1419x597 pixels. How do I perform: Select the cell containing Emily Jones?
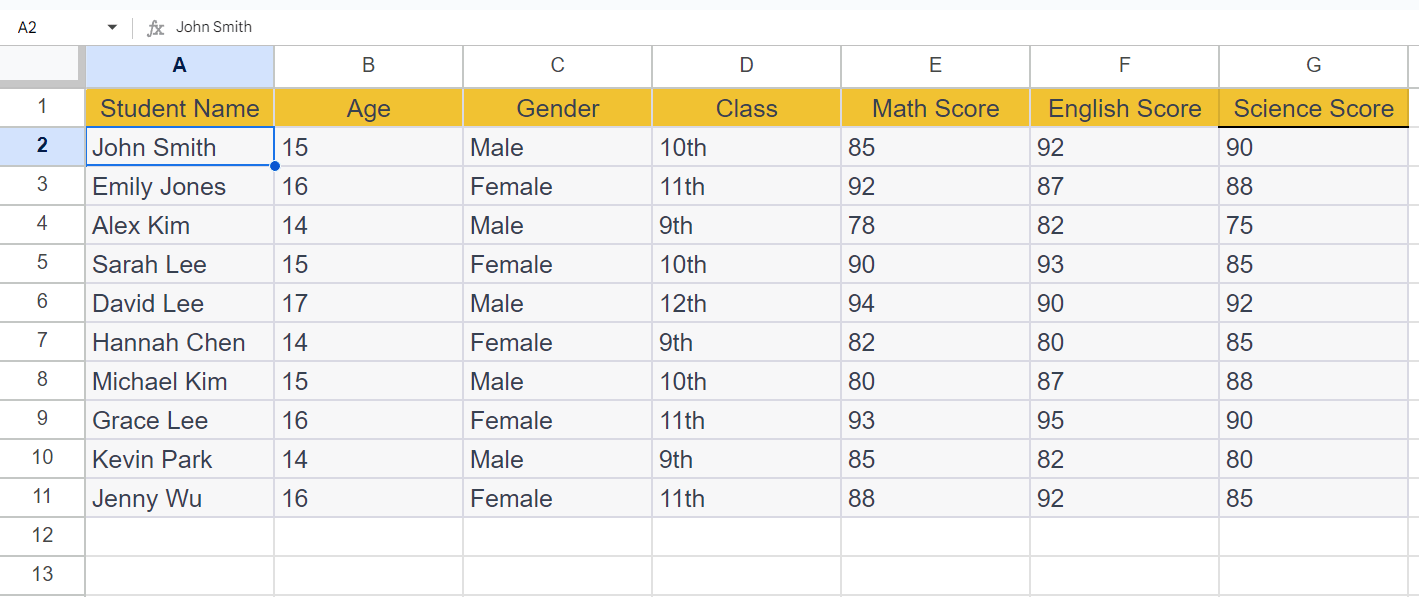point(179,186)
